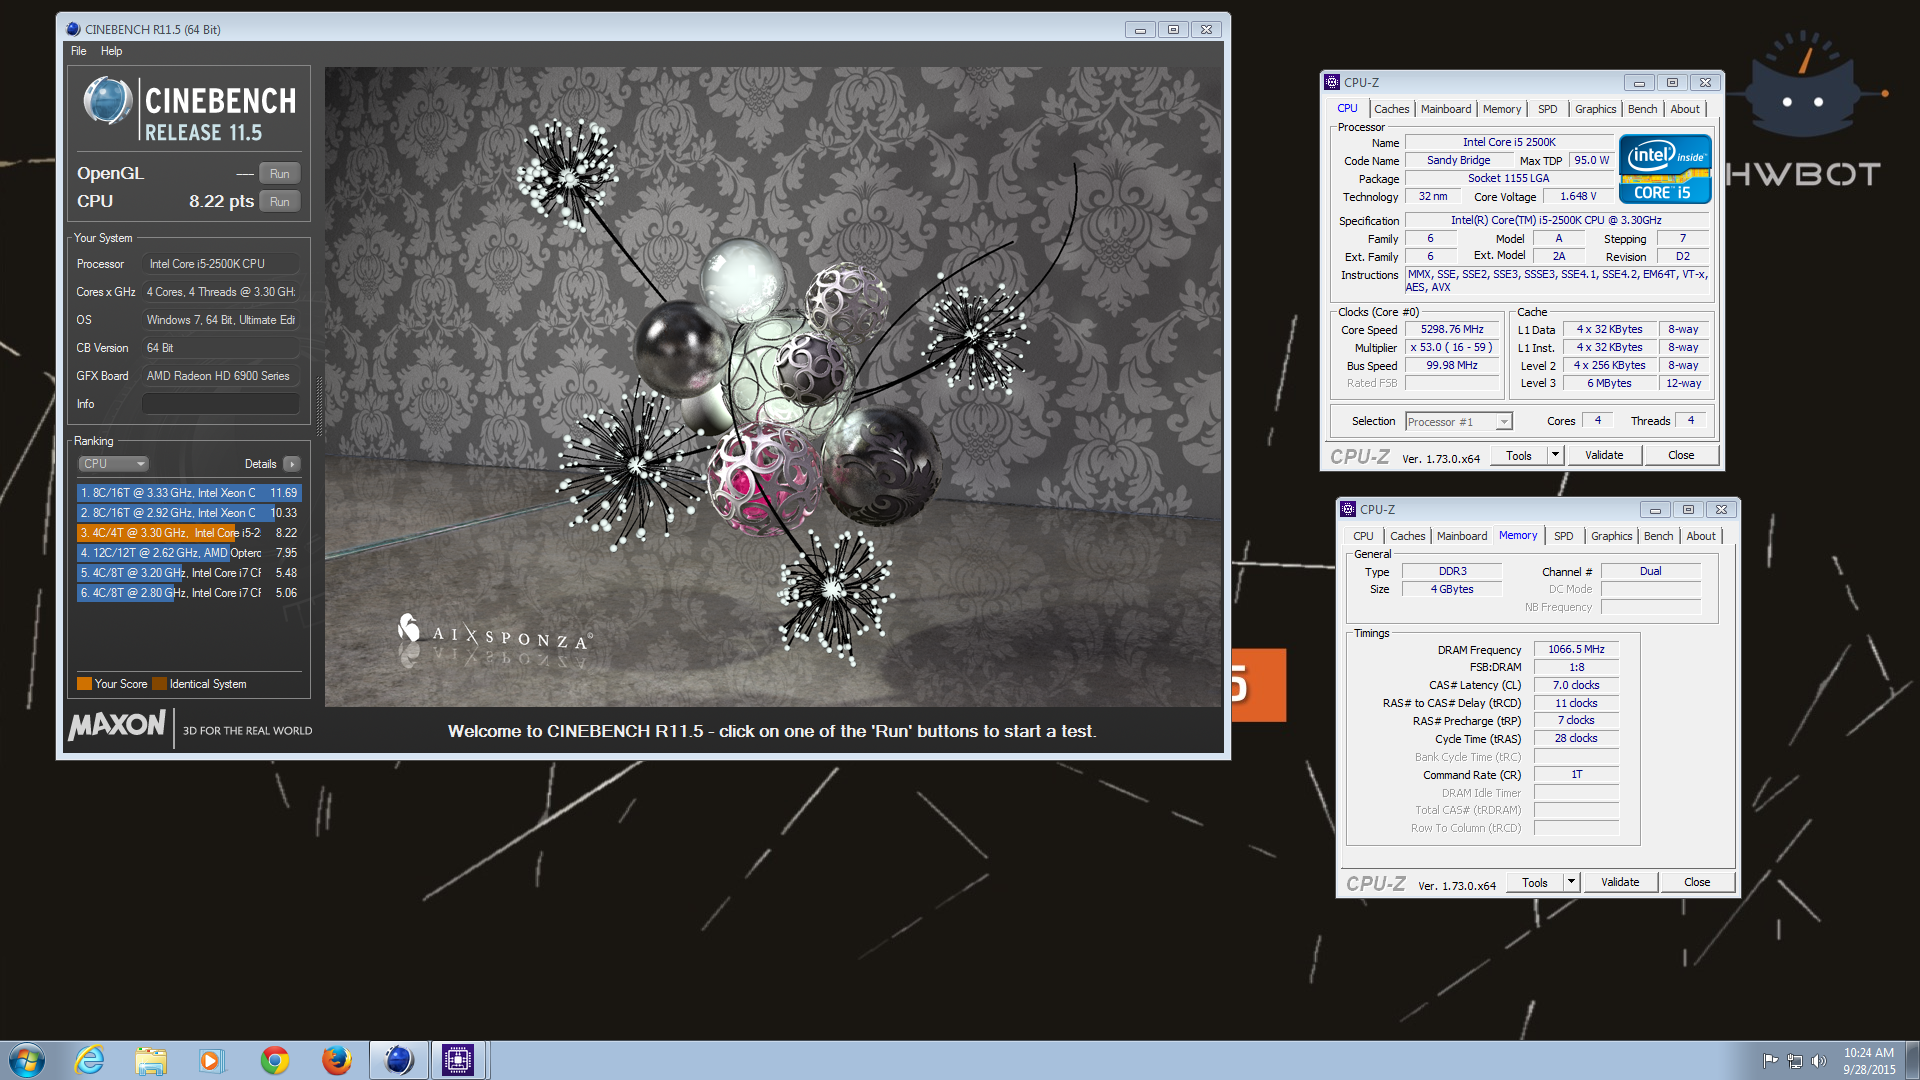Click Close button in upper CPU-Z window
Viewport: 1920px width, 1080px height.
1681,456
